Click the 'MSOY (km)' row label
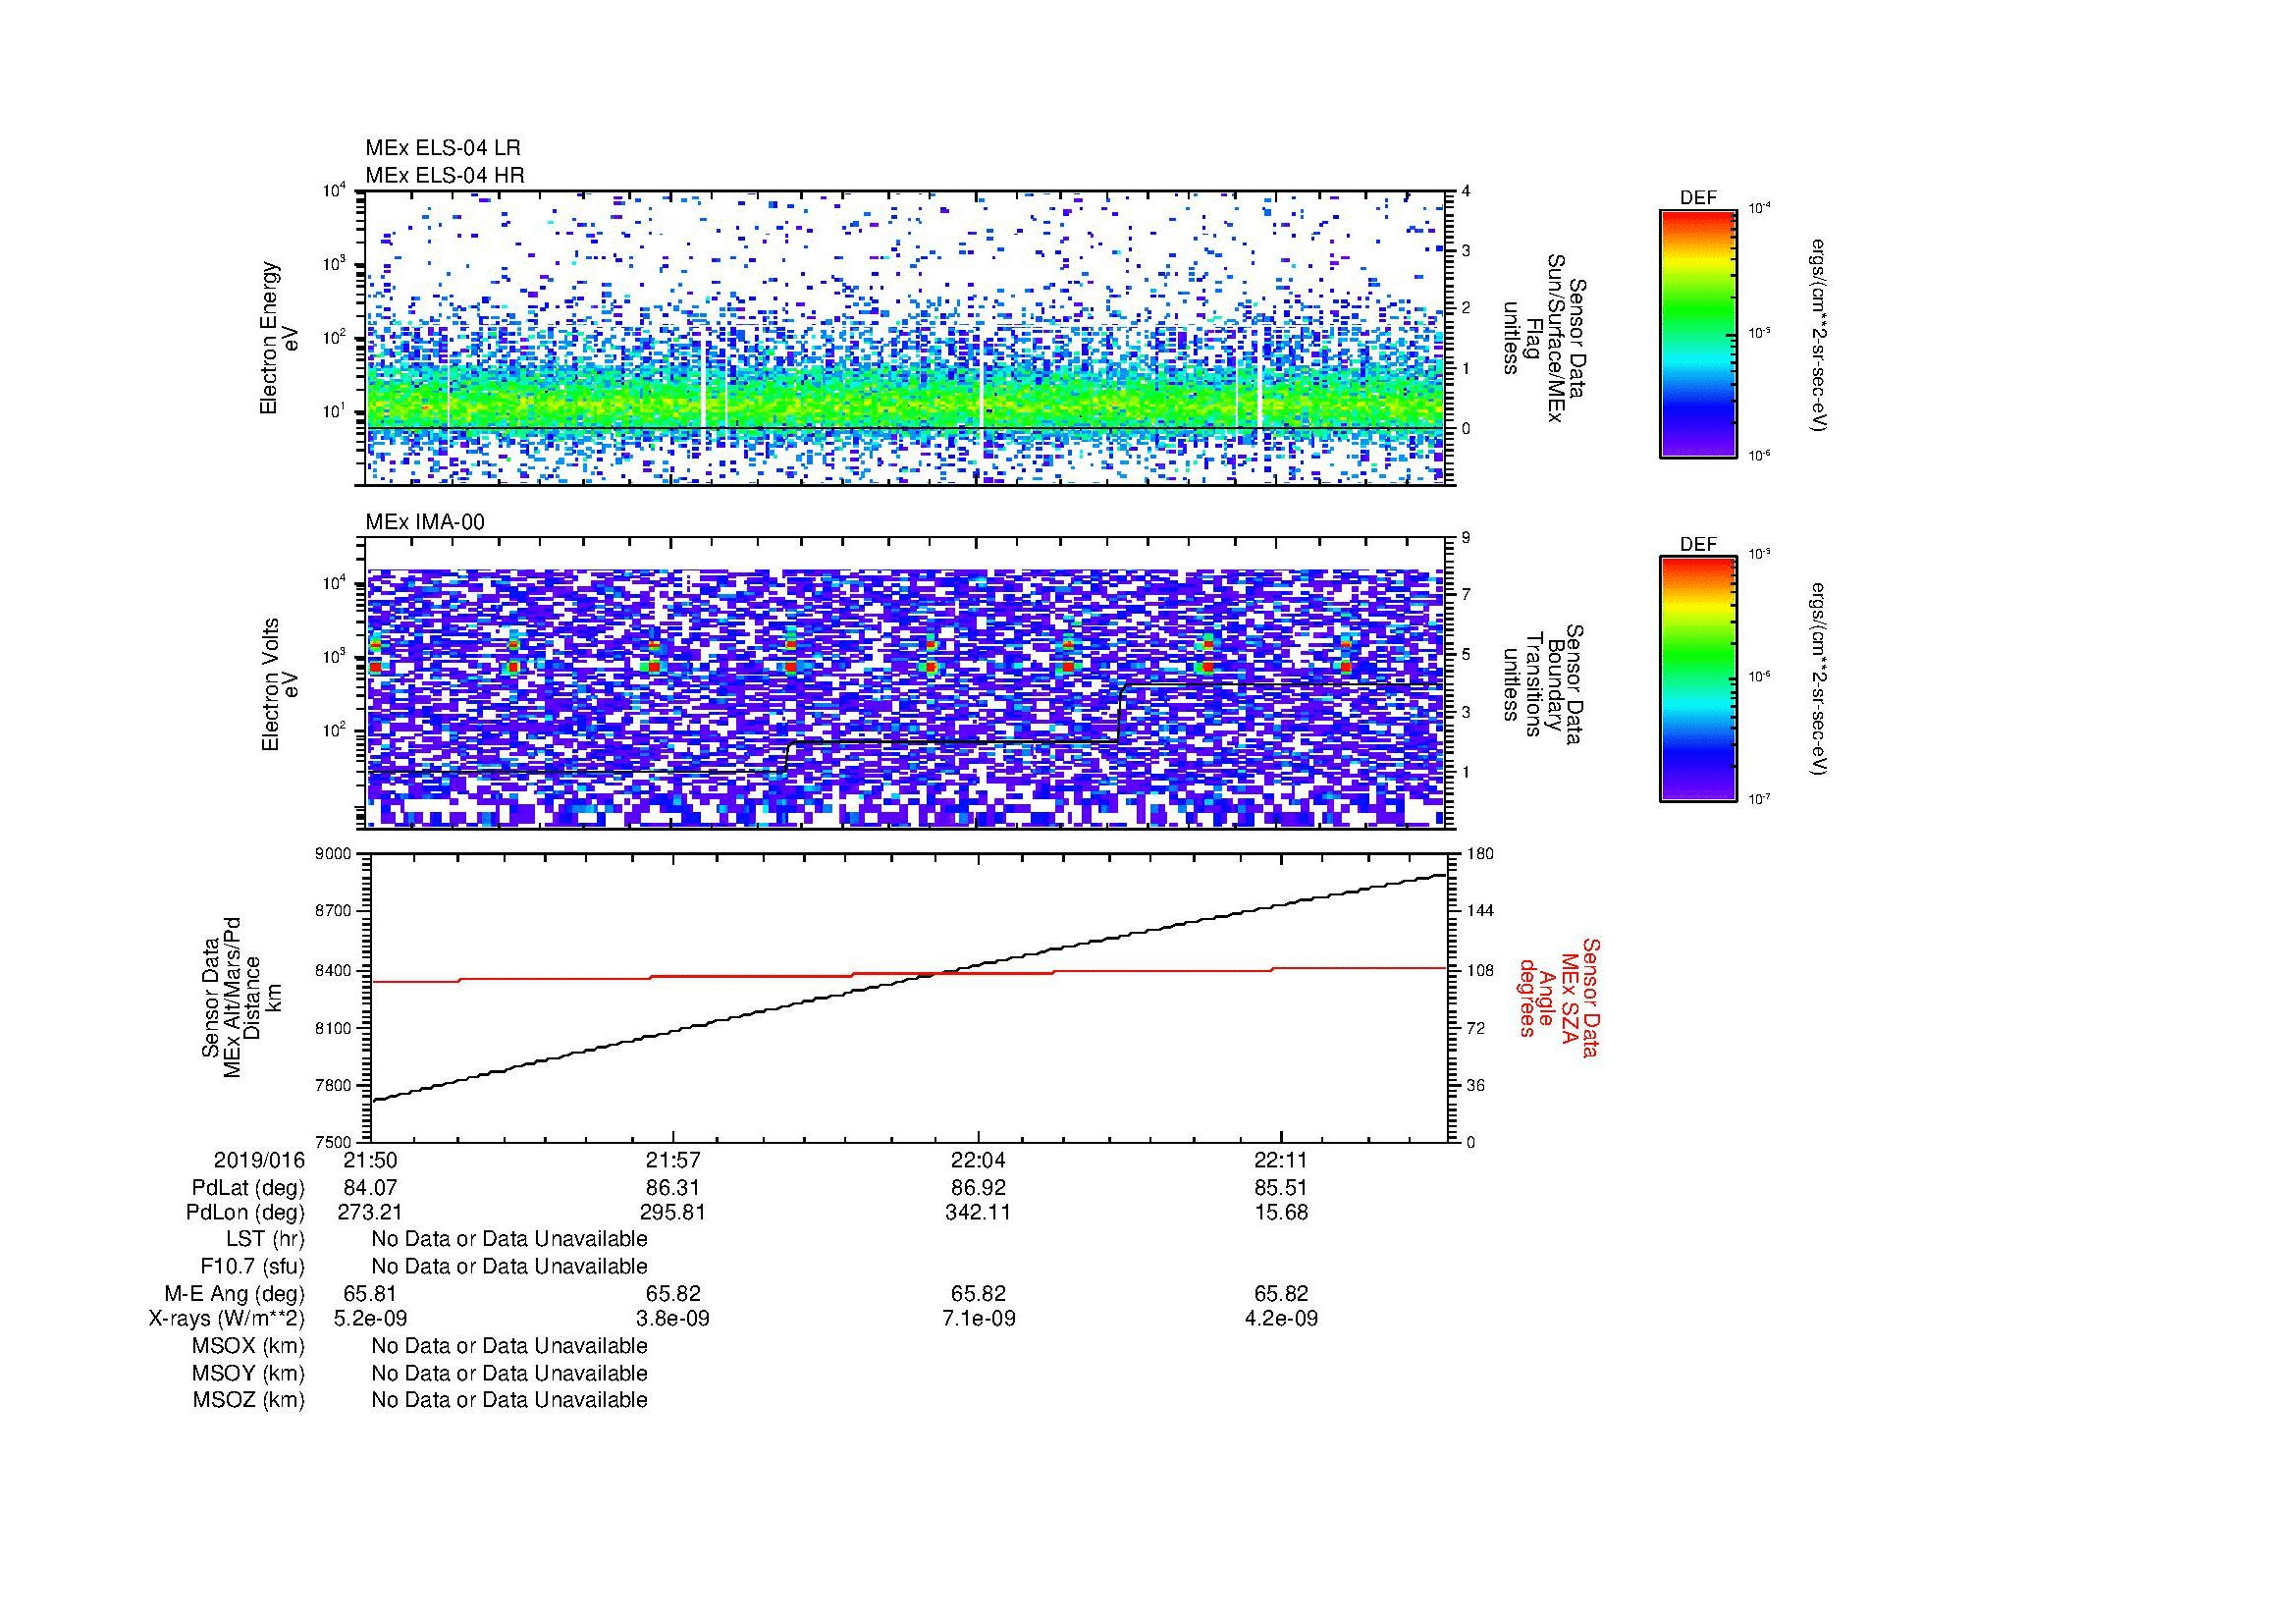2296x1623 pixels. (x=248, y=1373)
